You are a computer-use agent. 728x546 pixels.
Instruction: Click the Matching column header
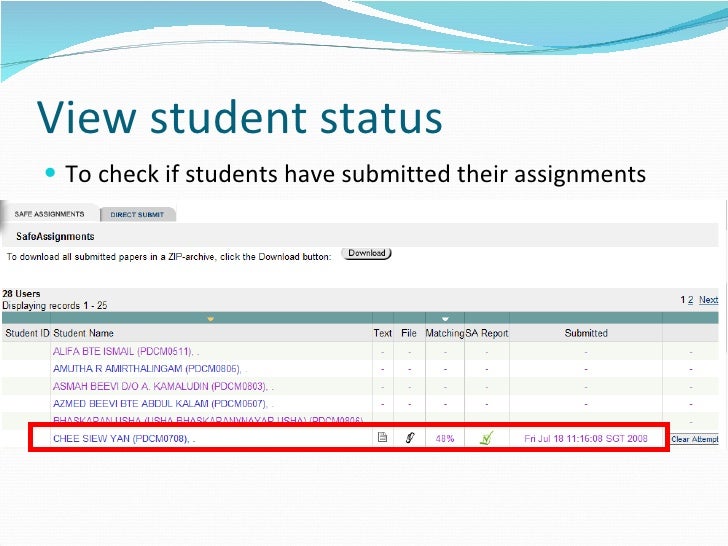[x=445, y=333]
